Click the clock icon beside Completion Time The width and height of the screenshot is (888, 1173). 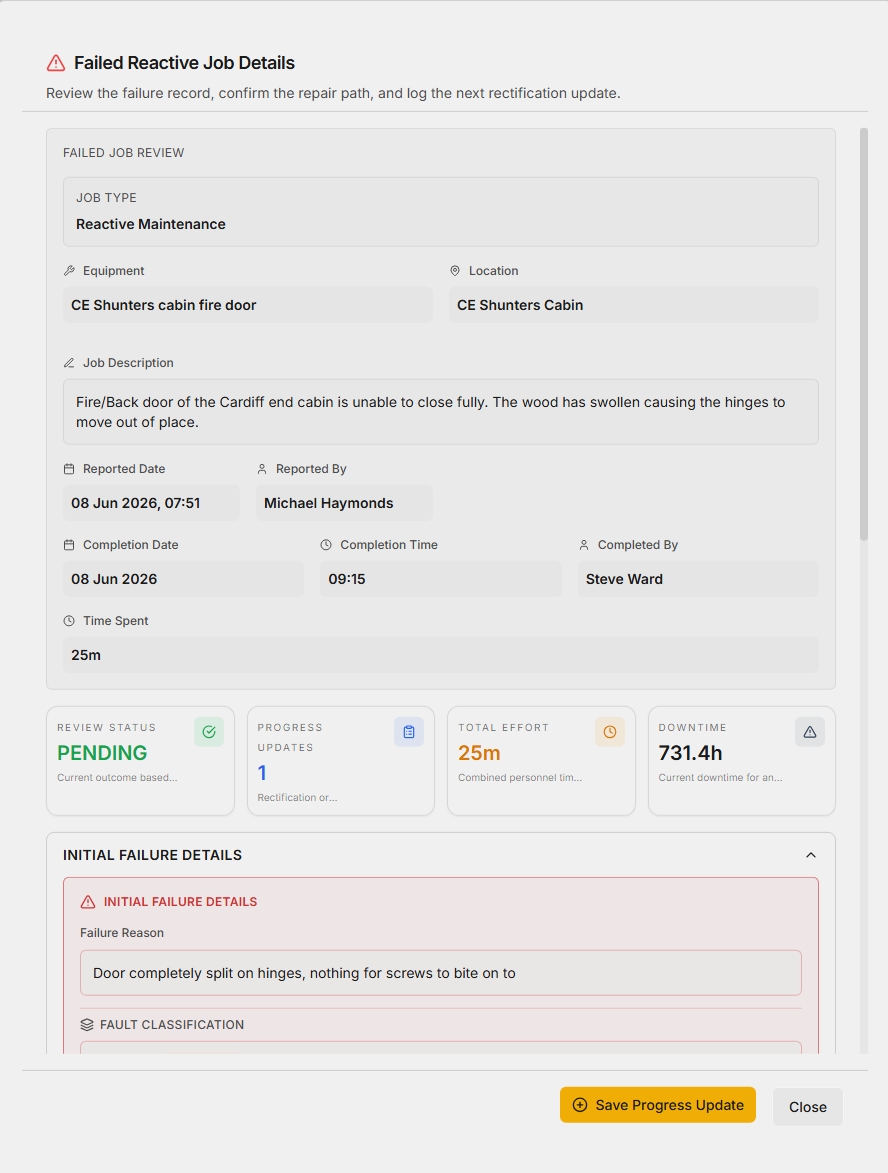point(326,545)
